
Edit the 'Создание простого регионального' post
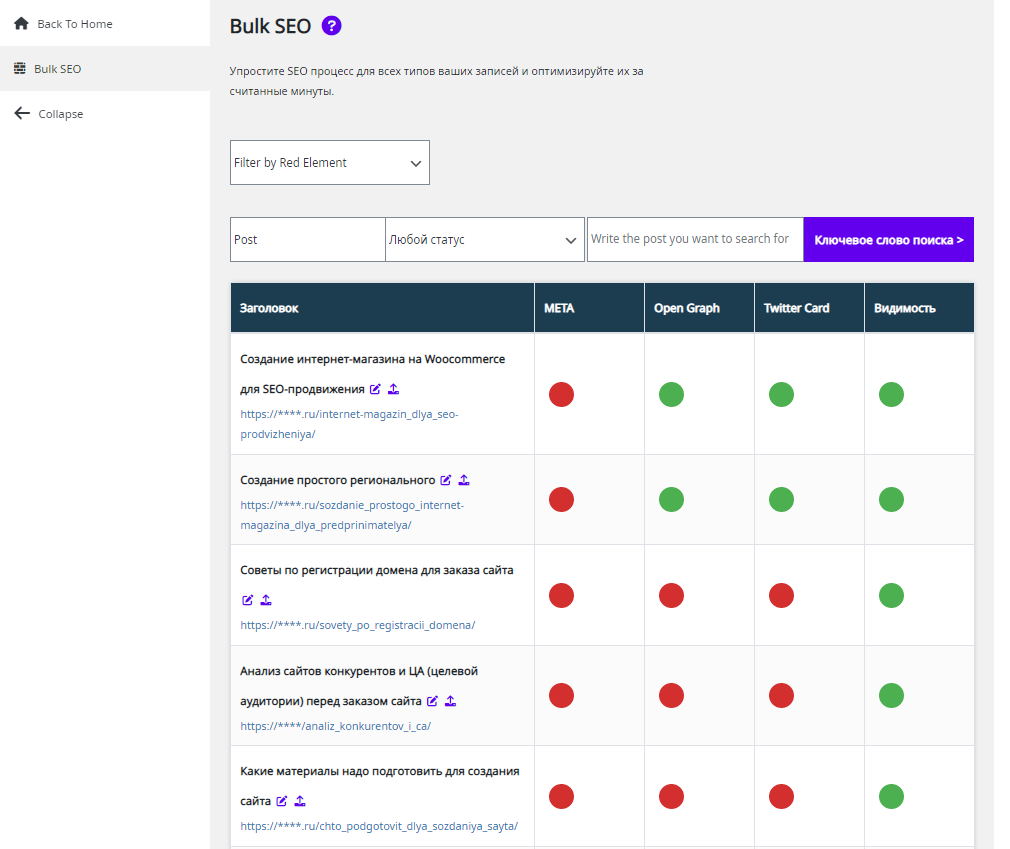tap(445, 480)
